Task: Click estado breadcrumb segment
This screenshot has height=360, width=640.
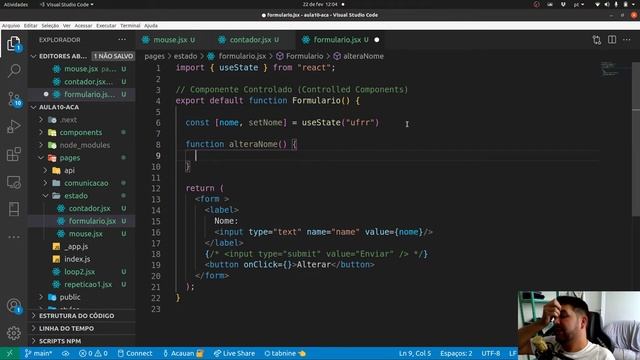Action: click(x=185, y=56)
